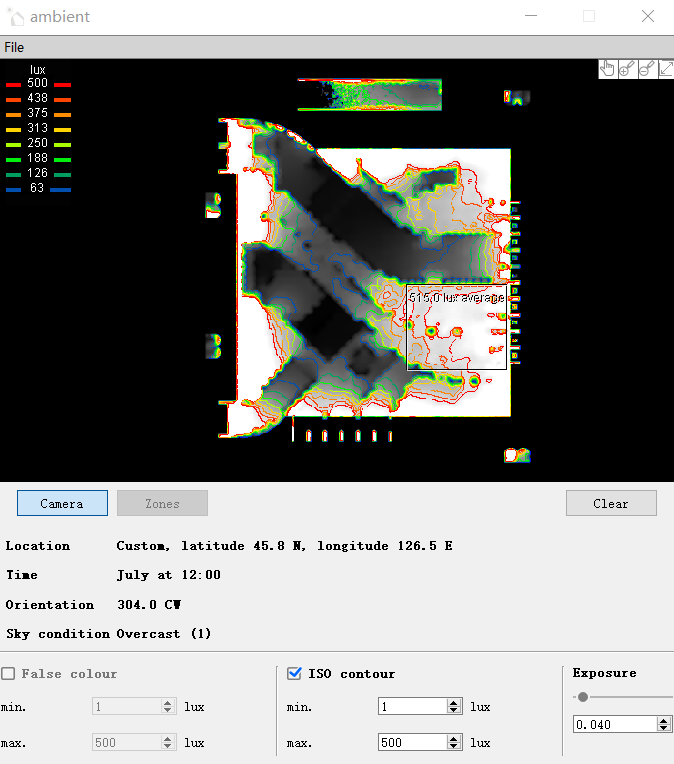Click the ISO contour max lux field

coord(411,743)
